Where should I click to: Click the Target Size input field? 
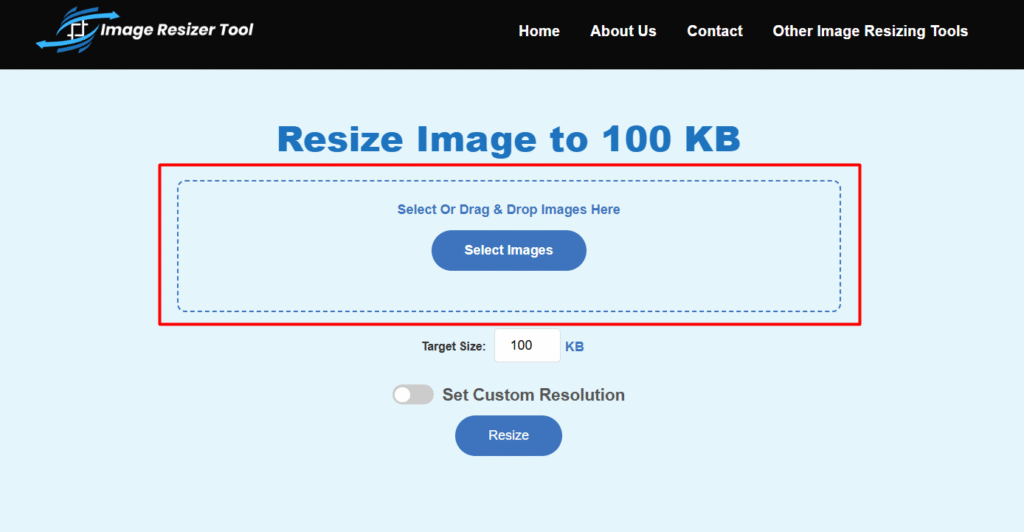pyautogui.click(x=527, y=345)
